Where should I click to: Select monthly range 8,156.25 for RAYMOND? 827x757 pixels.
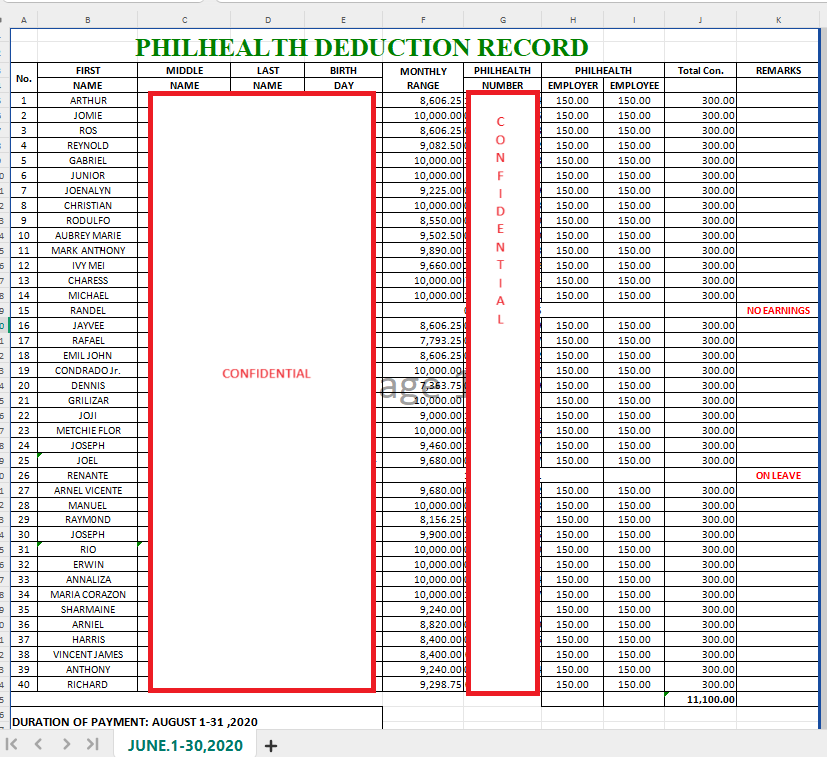423,520
